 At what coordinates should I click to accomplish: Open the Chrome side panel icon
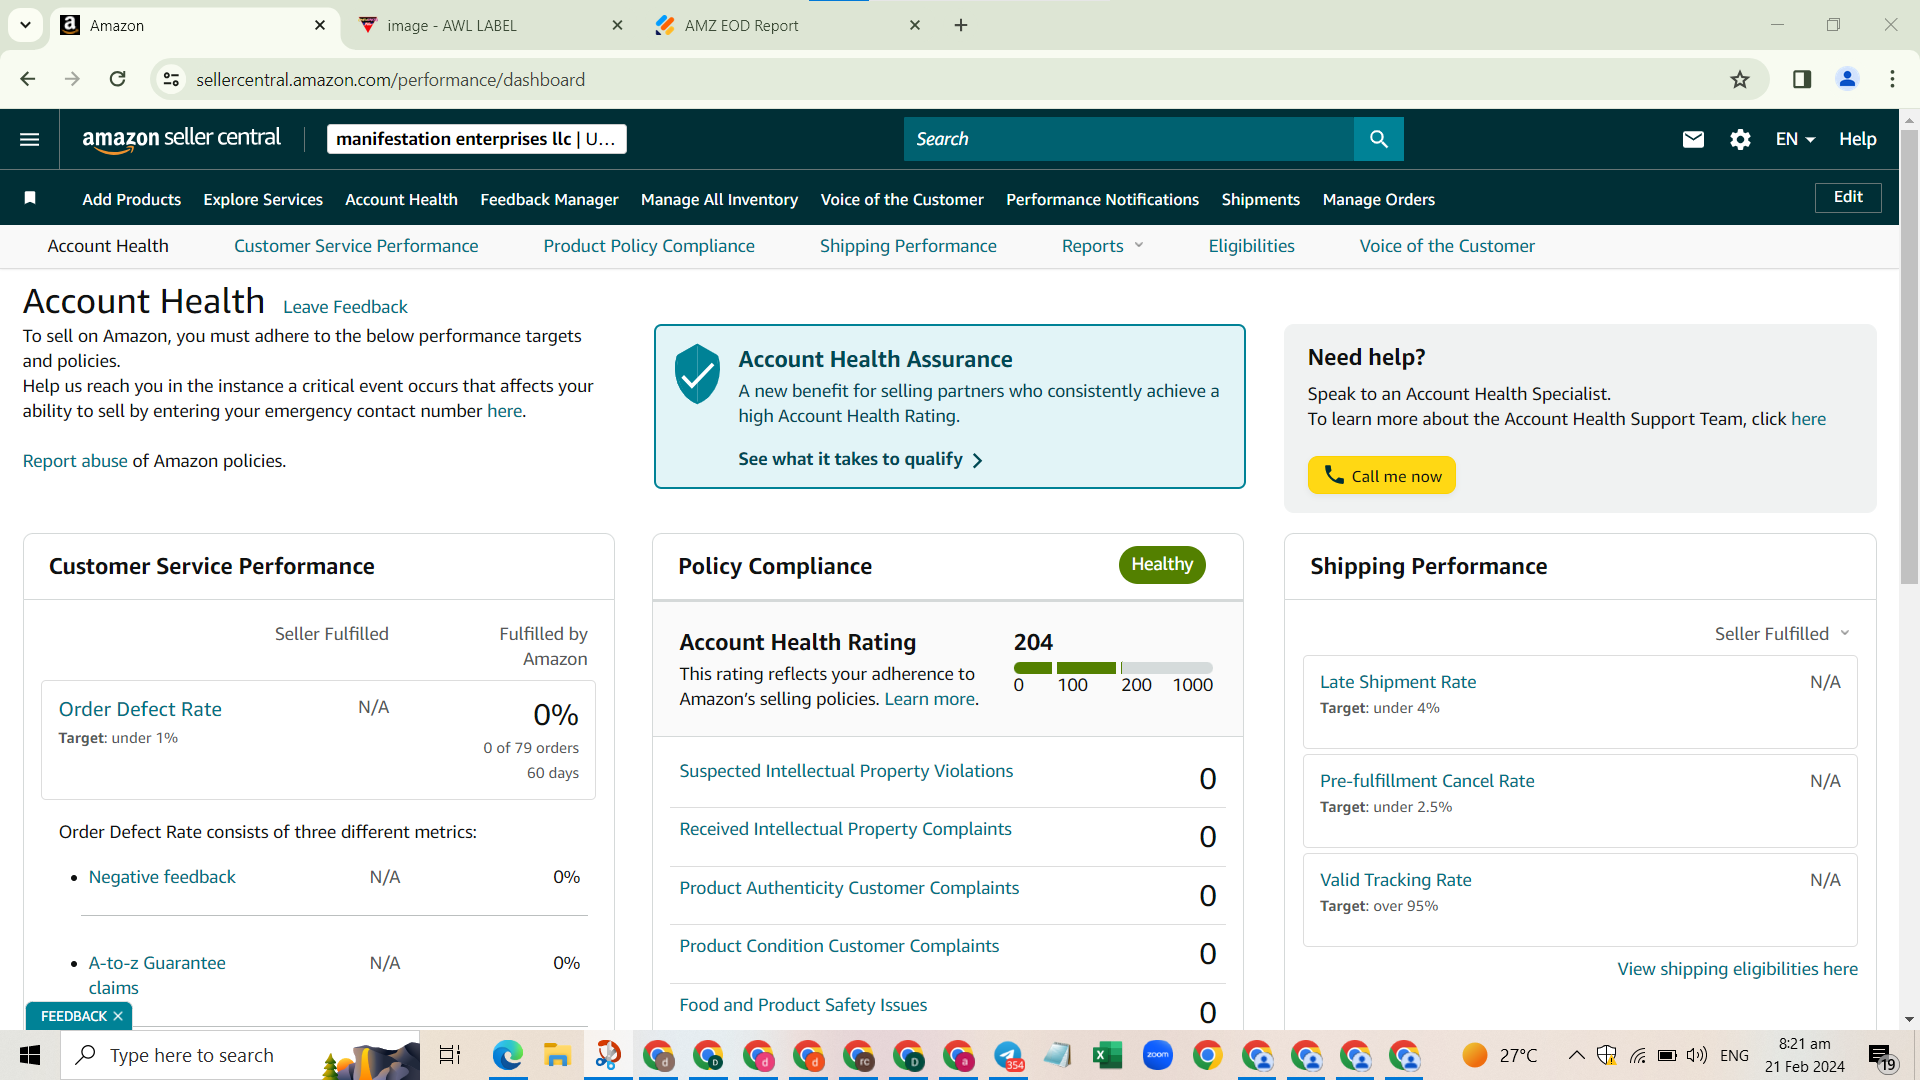(x=1801, y=79)
